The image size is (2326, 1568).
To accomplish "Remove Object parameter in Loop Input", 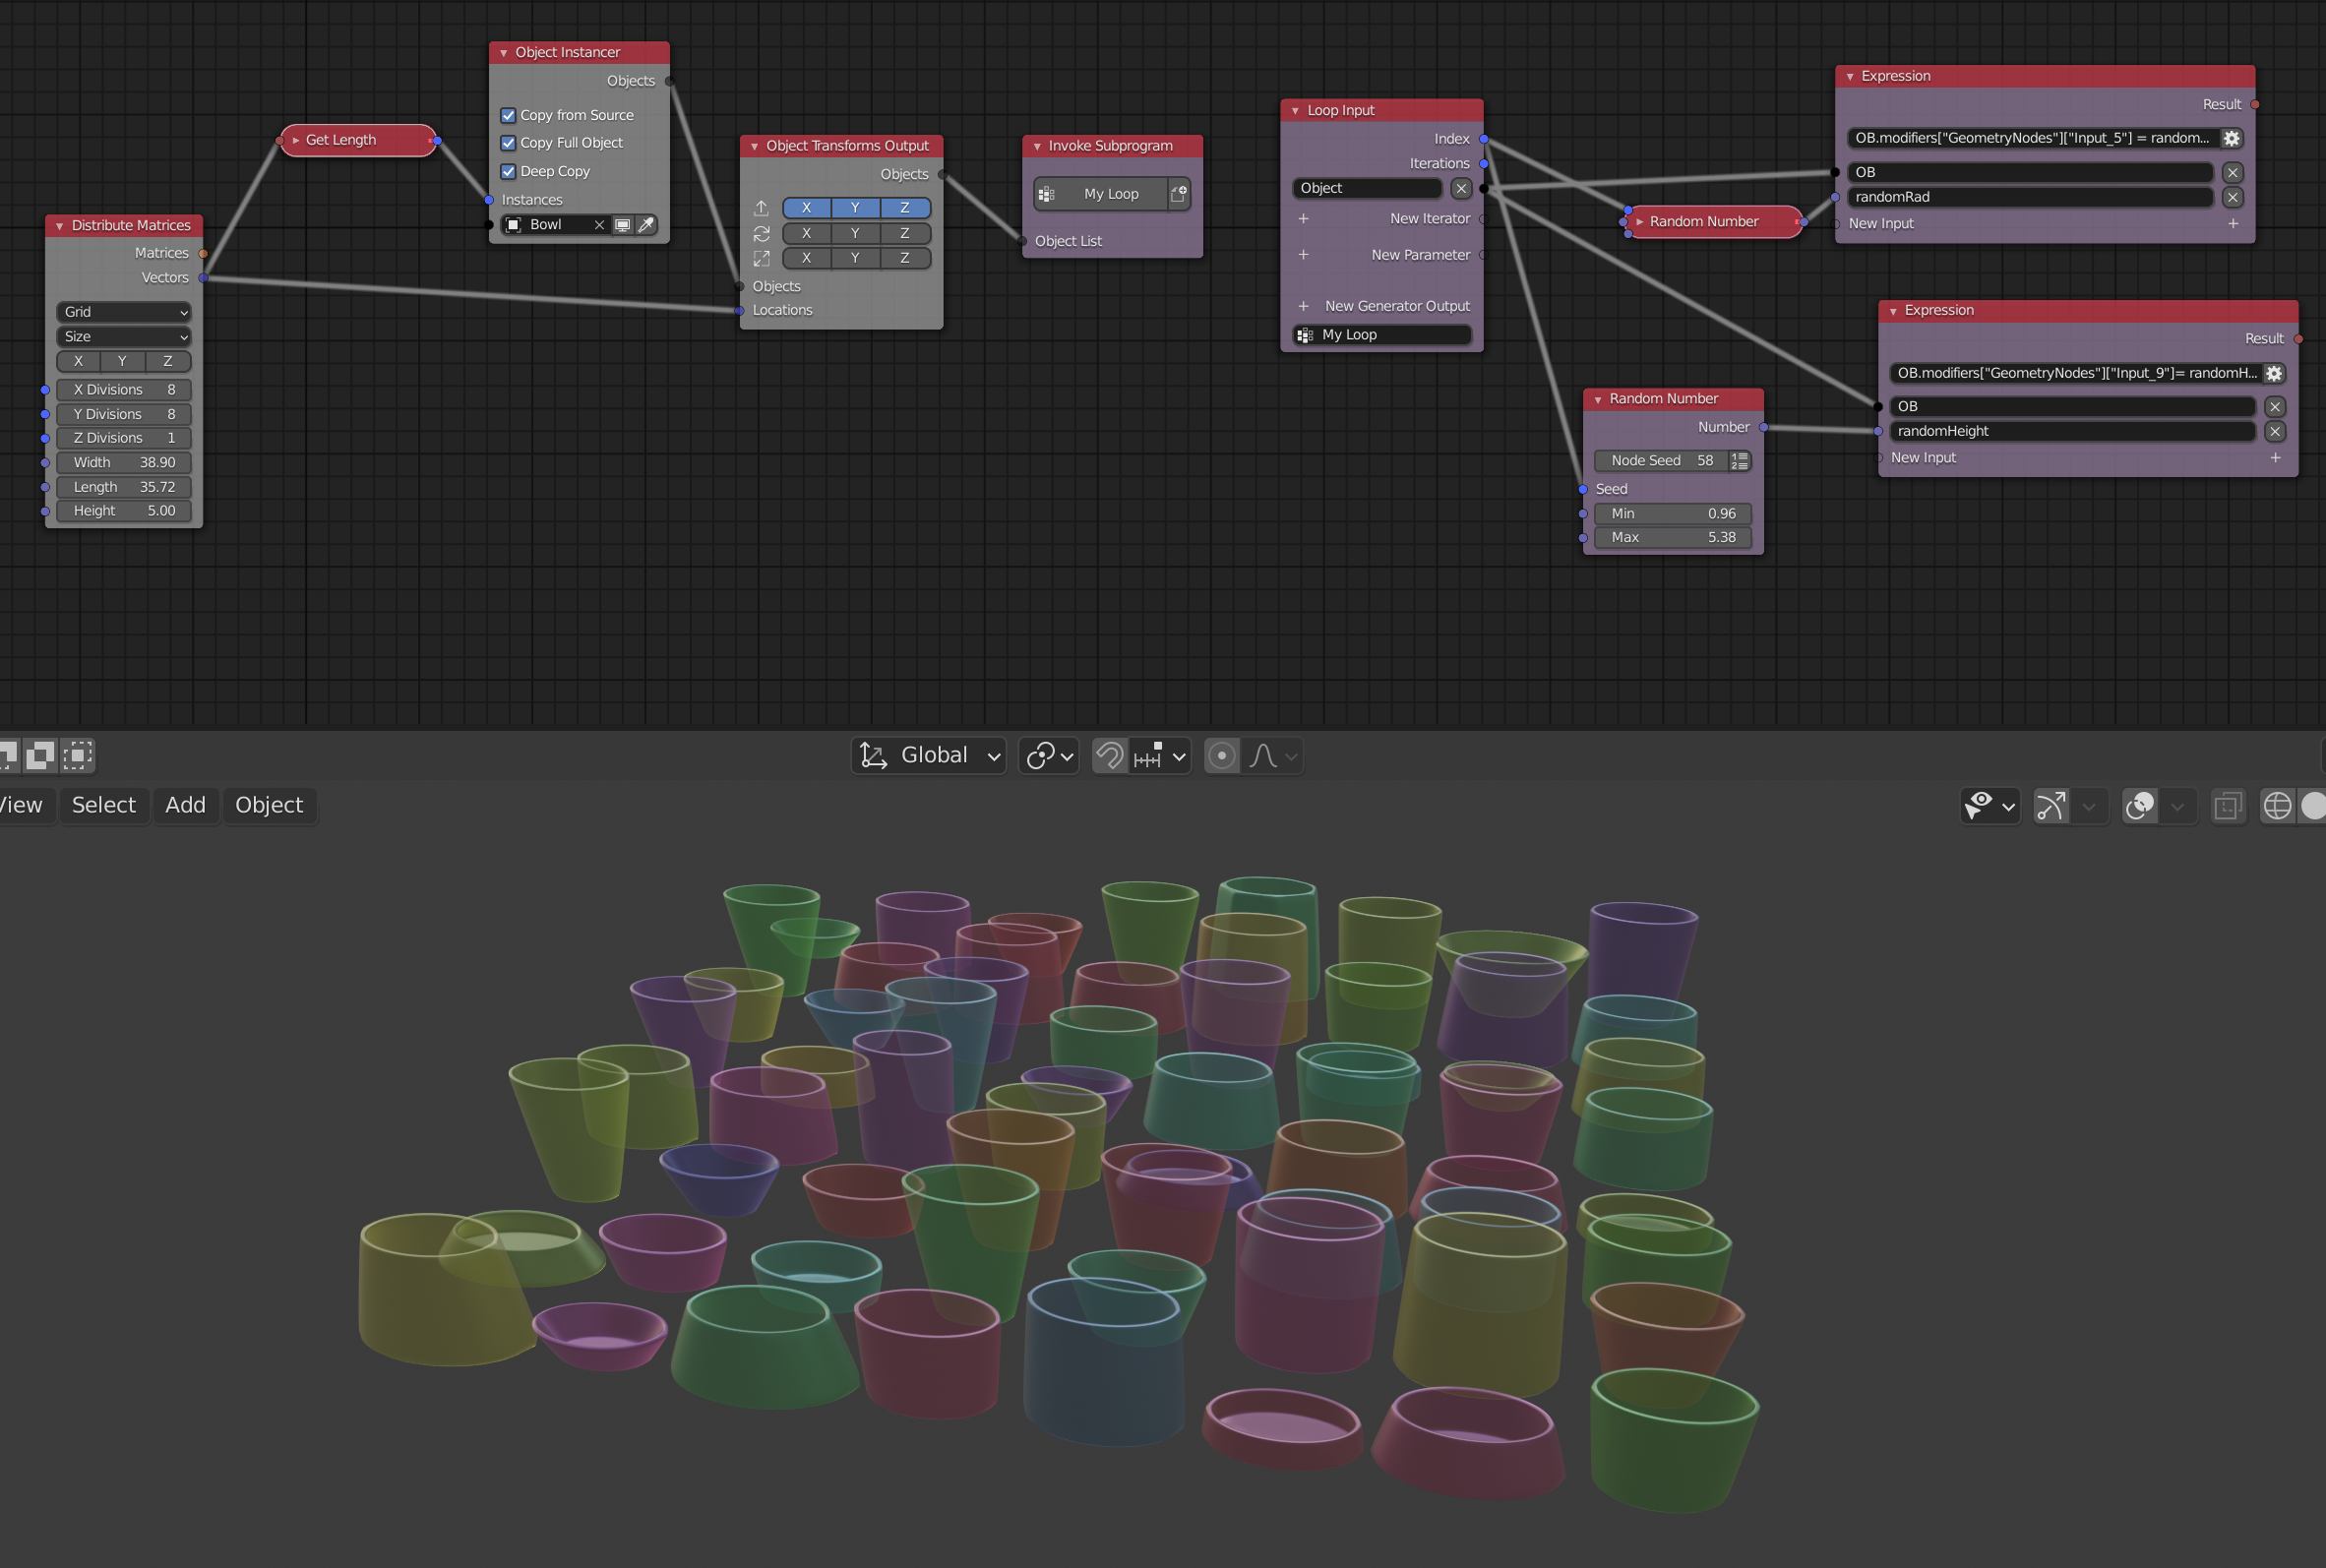I will [x=1461, y=188].
